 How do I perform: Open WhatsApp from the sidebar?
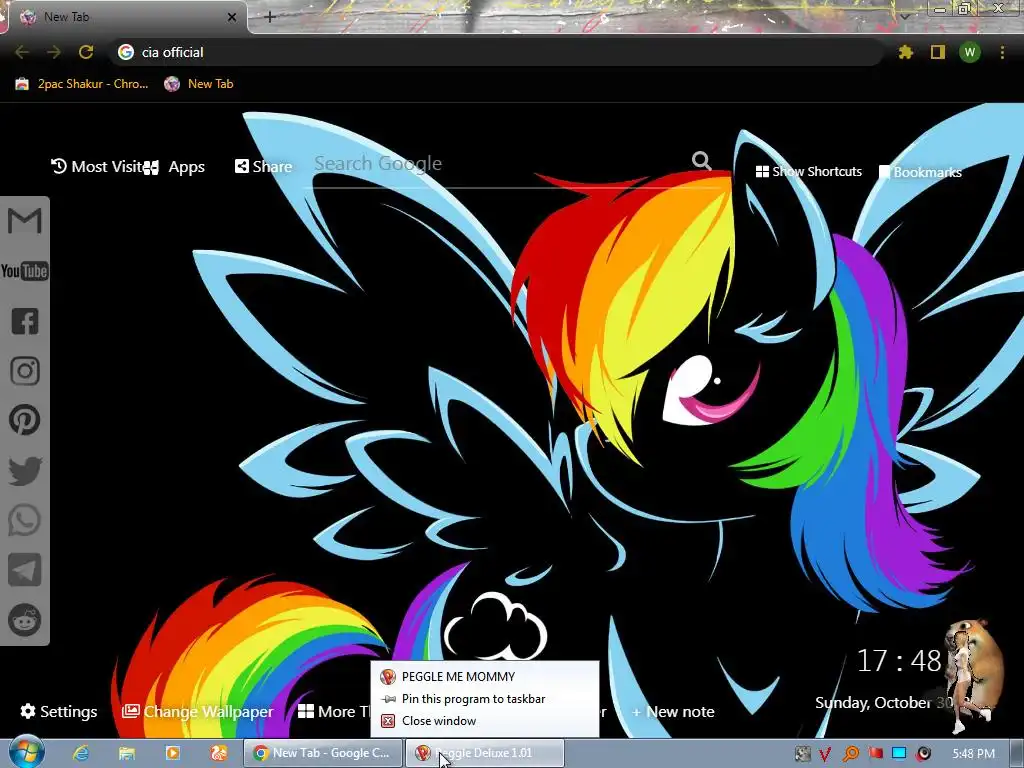(25, 520)
